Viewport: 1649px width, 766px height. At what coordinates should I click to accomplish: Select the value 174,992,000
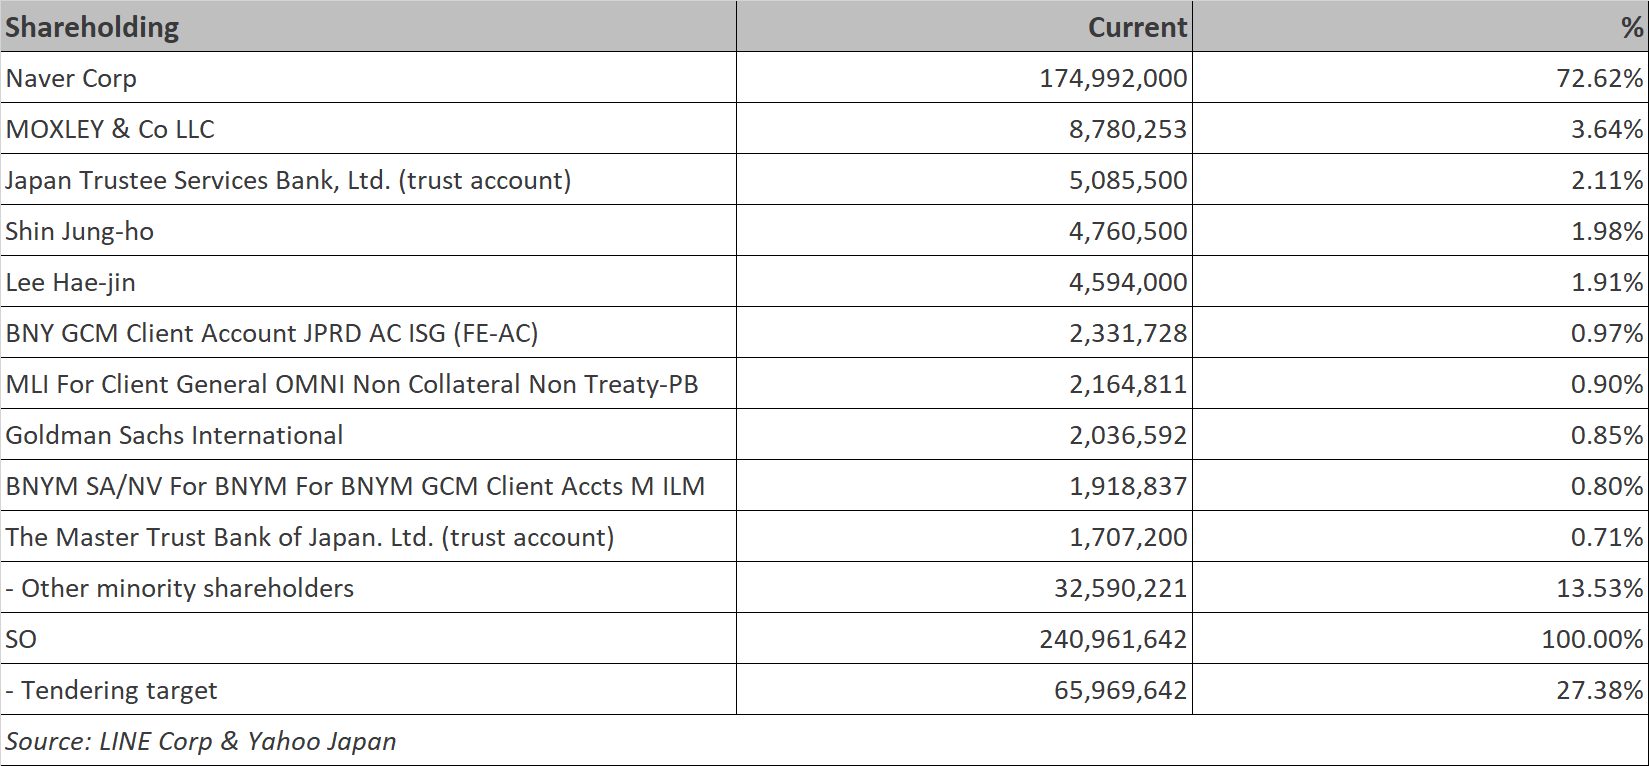pyautogui.click(x=1113, y=78)
